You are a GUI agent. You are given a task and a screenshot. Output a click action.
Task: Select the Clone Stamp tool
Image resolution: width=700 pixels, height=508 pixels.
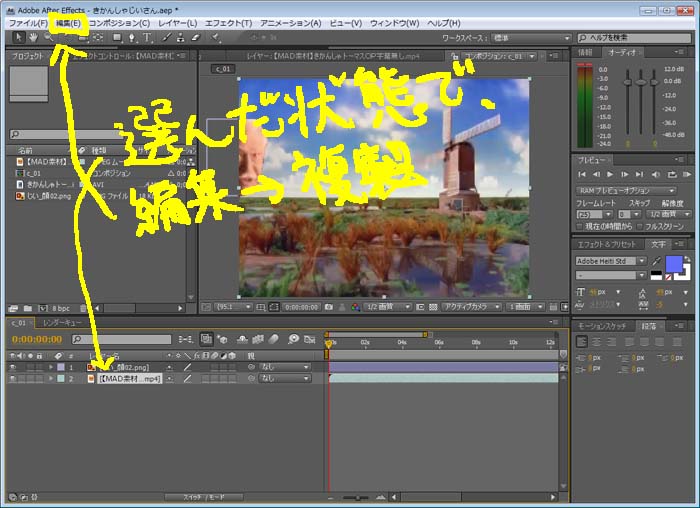tap(180, 37)
